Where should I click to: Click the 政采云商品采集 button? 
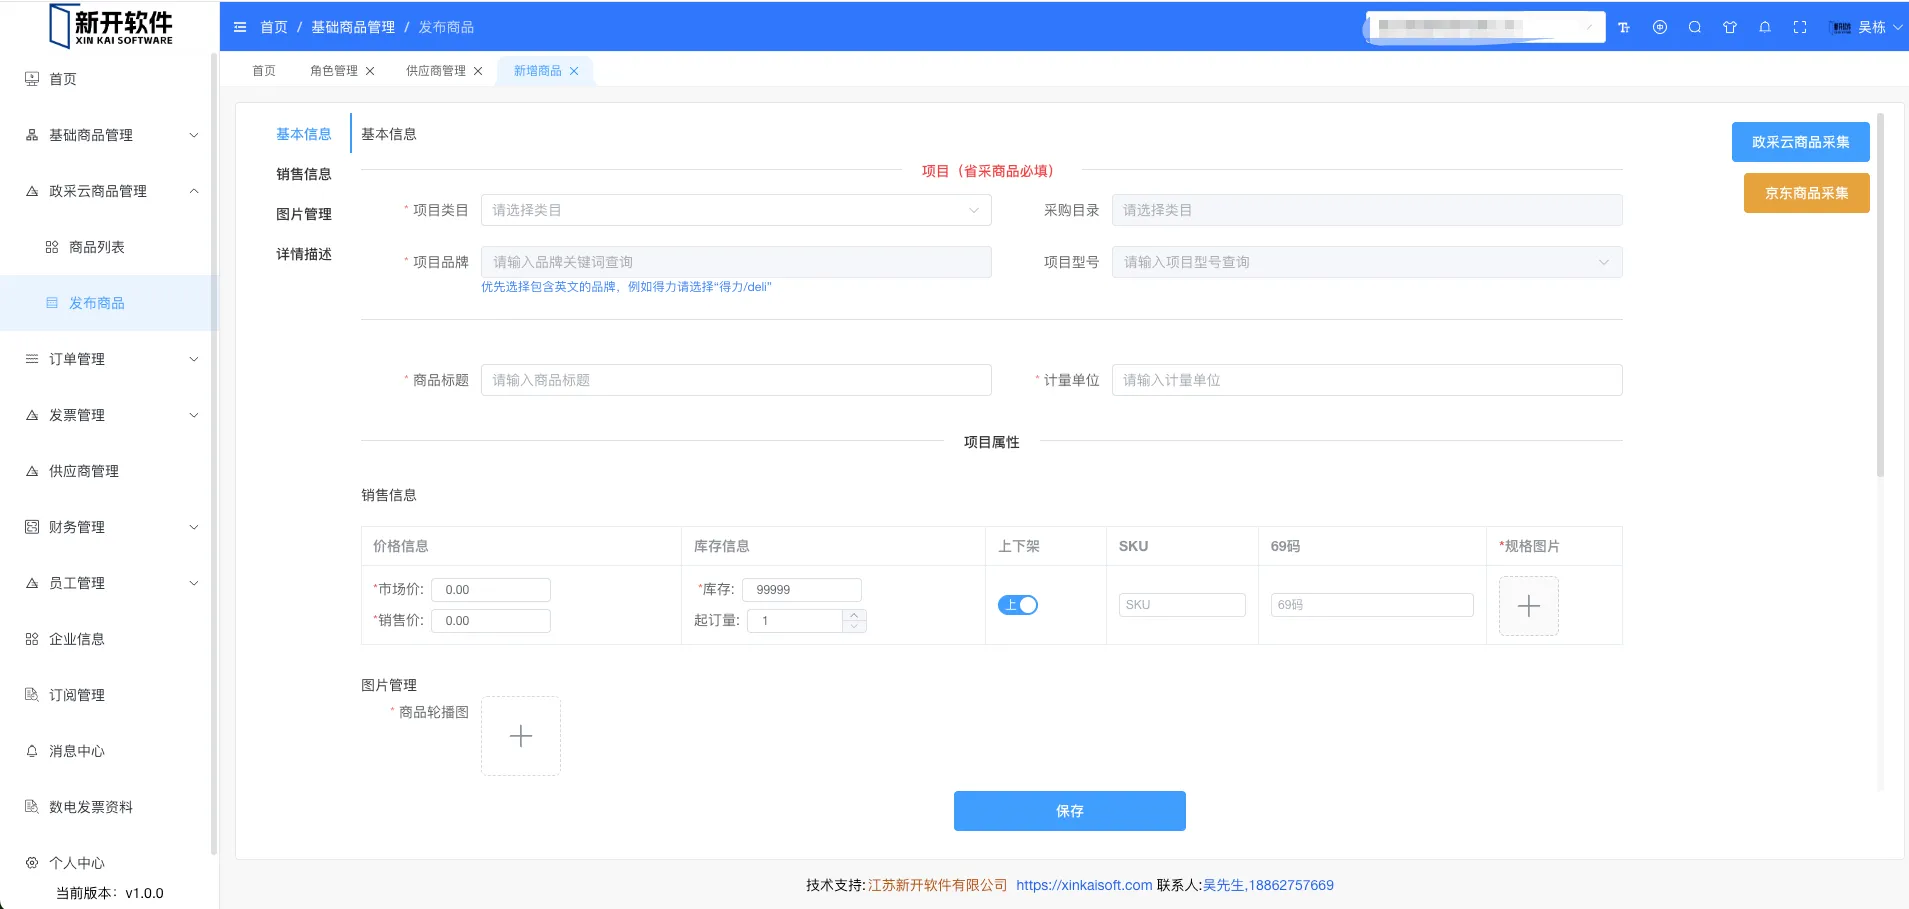pyautogui.click(x=1800, y=142)
